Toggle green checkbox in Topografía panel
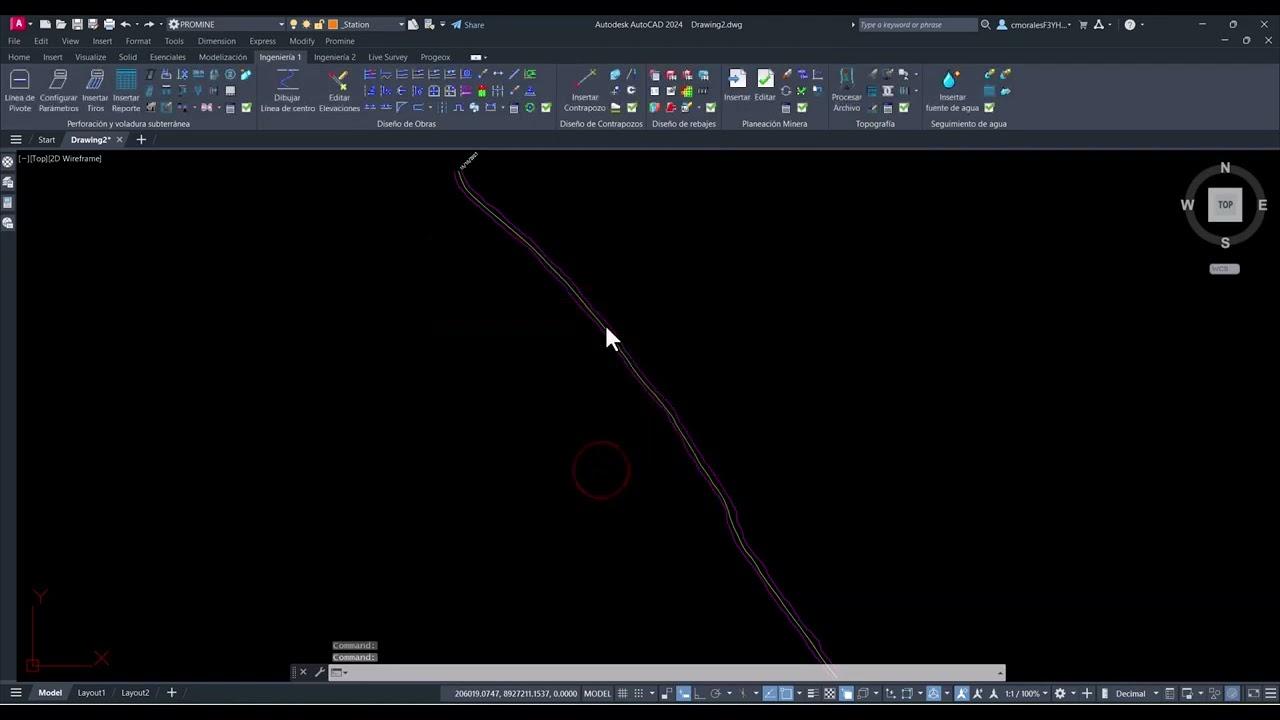This screenshot has height=720, width=1280. (x=904, y=108)
